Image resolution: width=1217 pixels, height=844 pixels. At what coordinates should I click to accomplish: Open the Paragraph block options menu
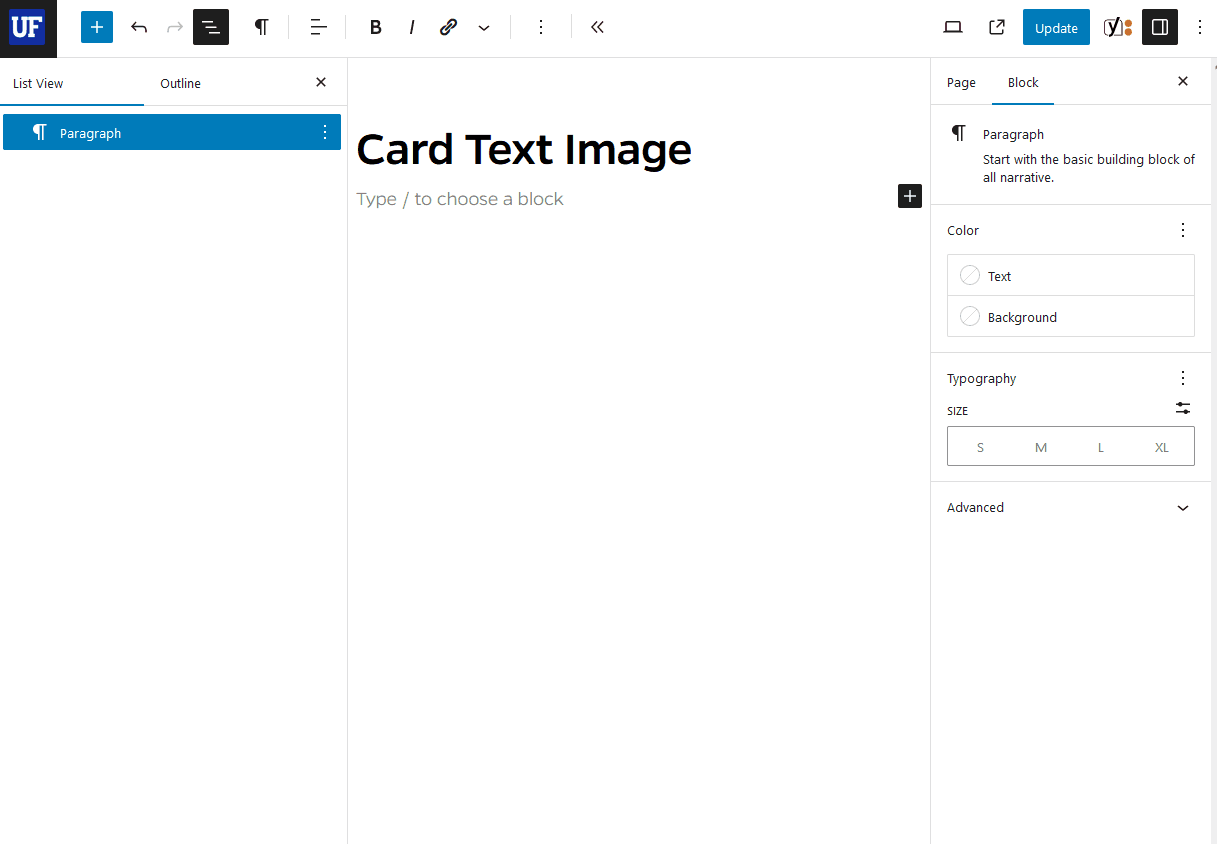[323, 131]
